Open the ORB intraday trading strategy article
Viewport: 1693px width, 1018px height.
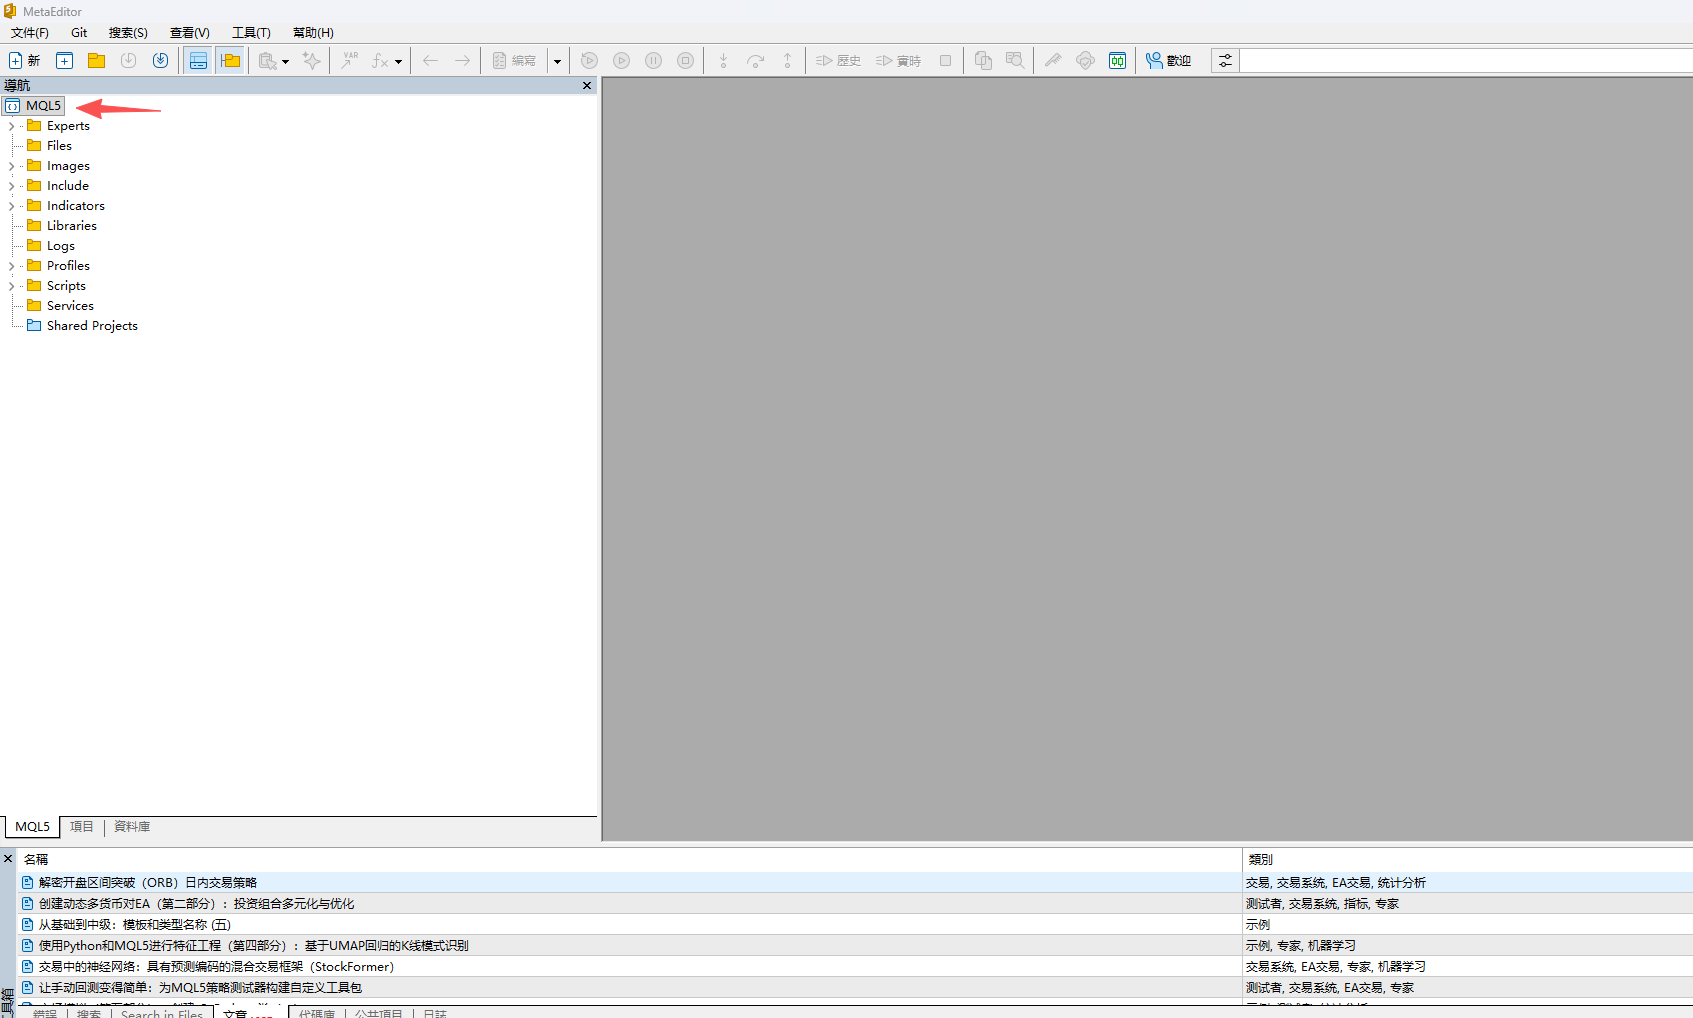coord(148,883)
